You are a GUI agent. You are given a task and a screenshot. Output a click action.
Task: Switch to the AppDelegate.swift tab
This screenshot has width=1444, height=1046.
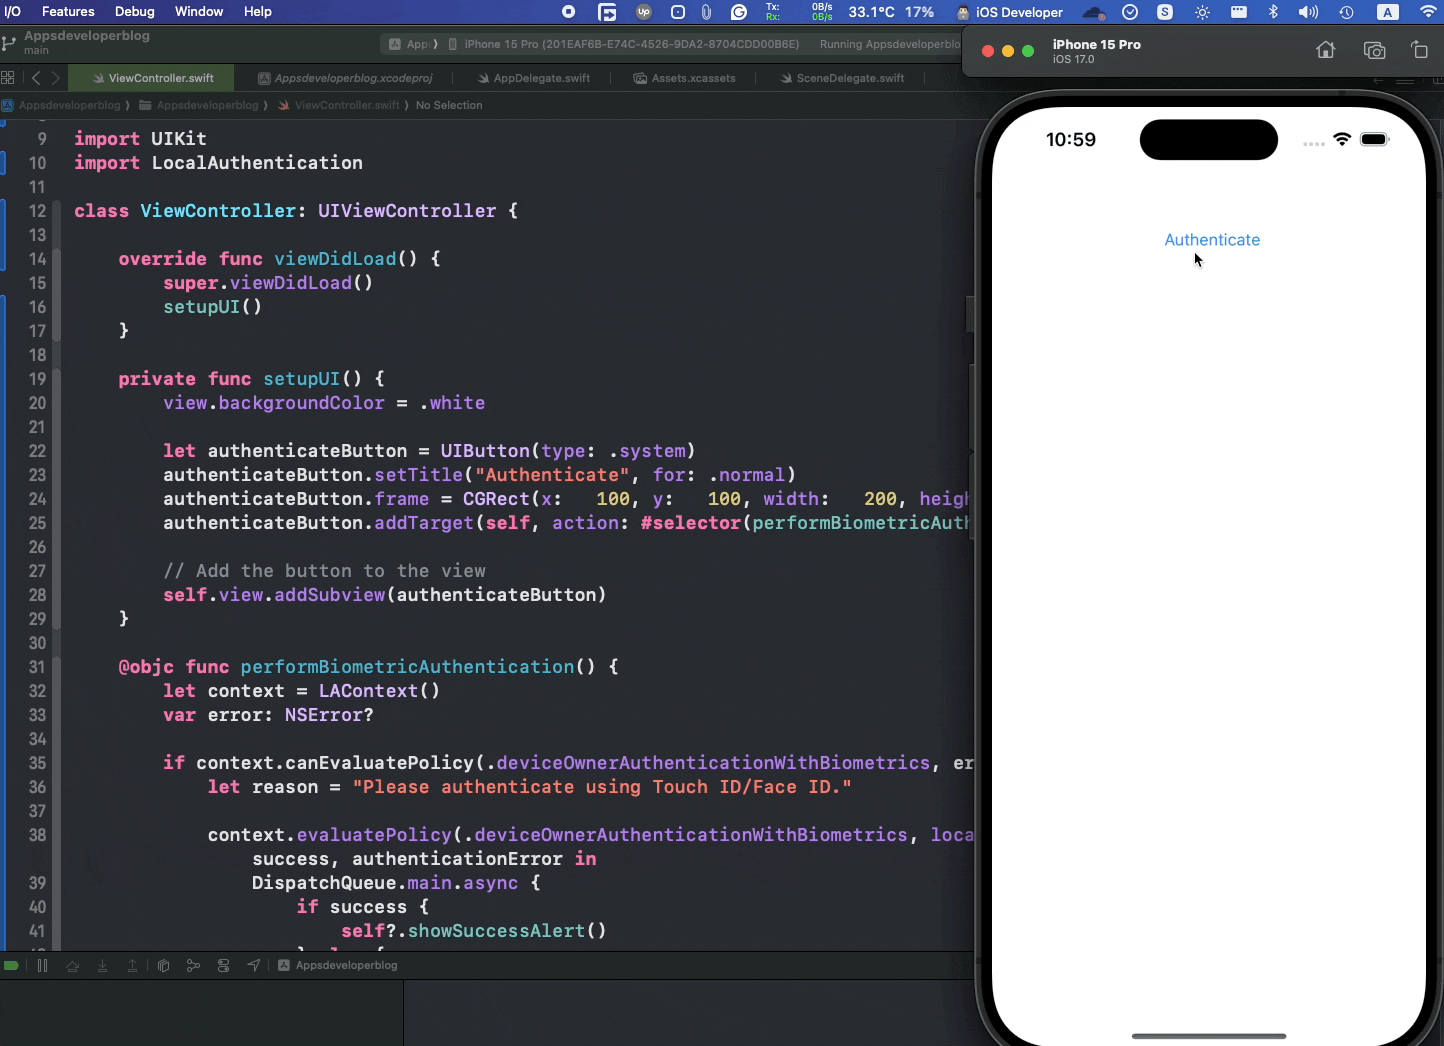point(533,78)
